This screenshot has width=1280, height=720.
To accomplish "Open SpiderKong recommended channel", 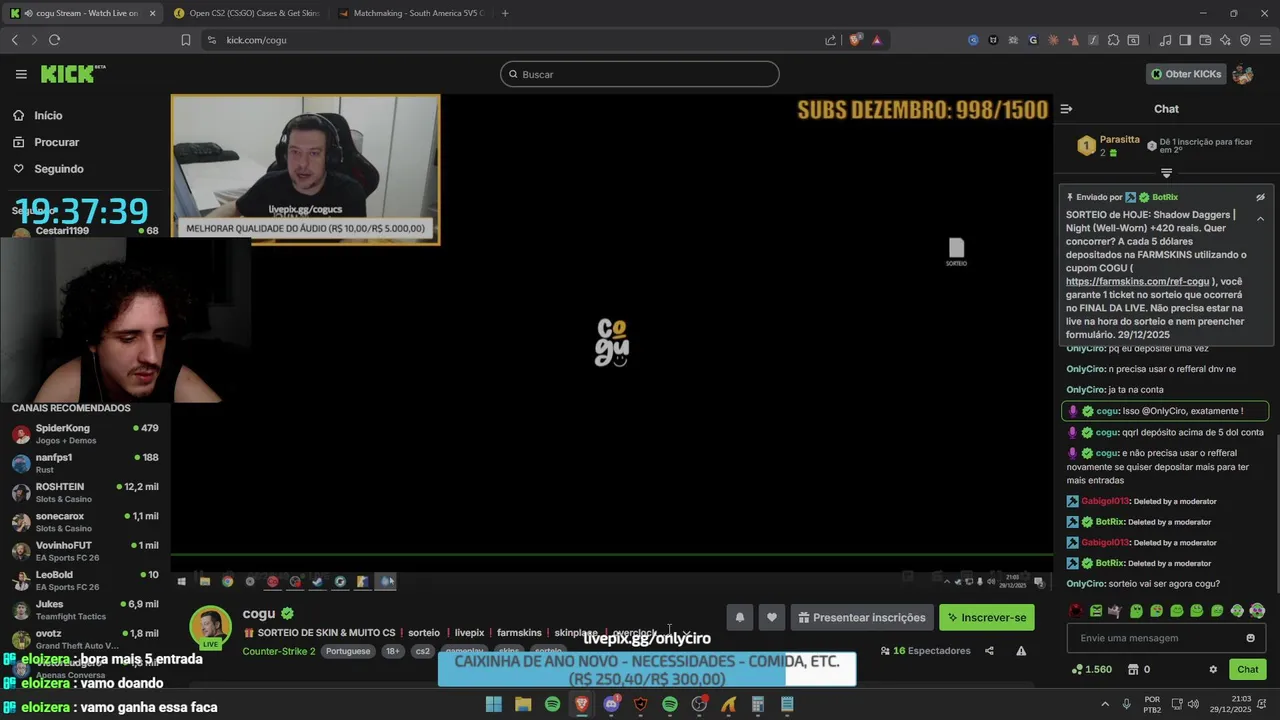I will point(85,434).
